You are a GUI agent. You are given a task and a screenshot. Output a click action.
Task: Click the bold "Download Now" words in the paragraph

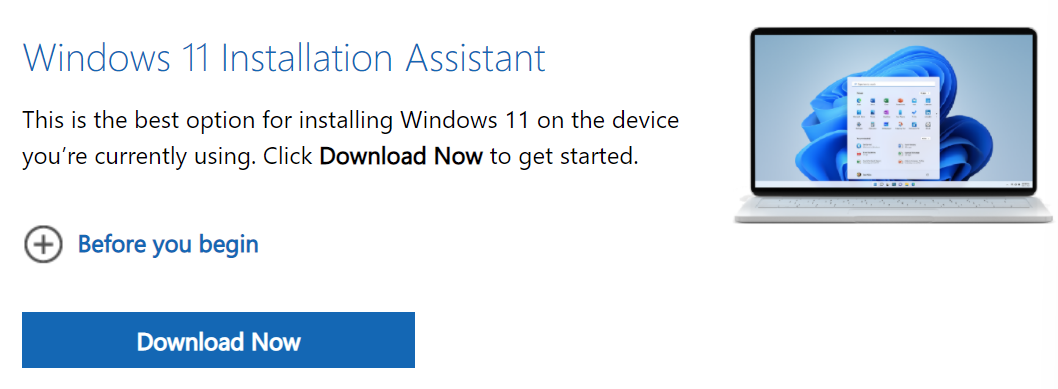point(401,156)
